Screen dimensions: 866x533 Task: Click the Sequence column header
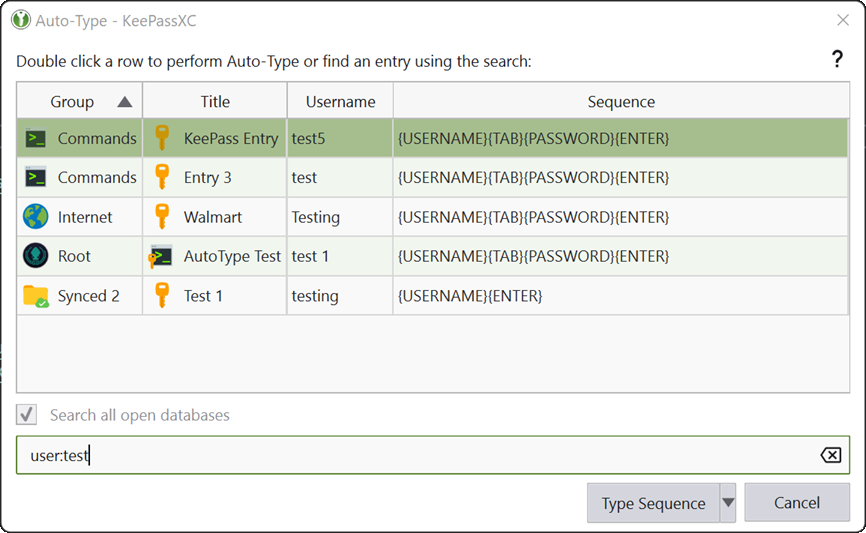pyautogui.click(x=621, y=102)
